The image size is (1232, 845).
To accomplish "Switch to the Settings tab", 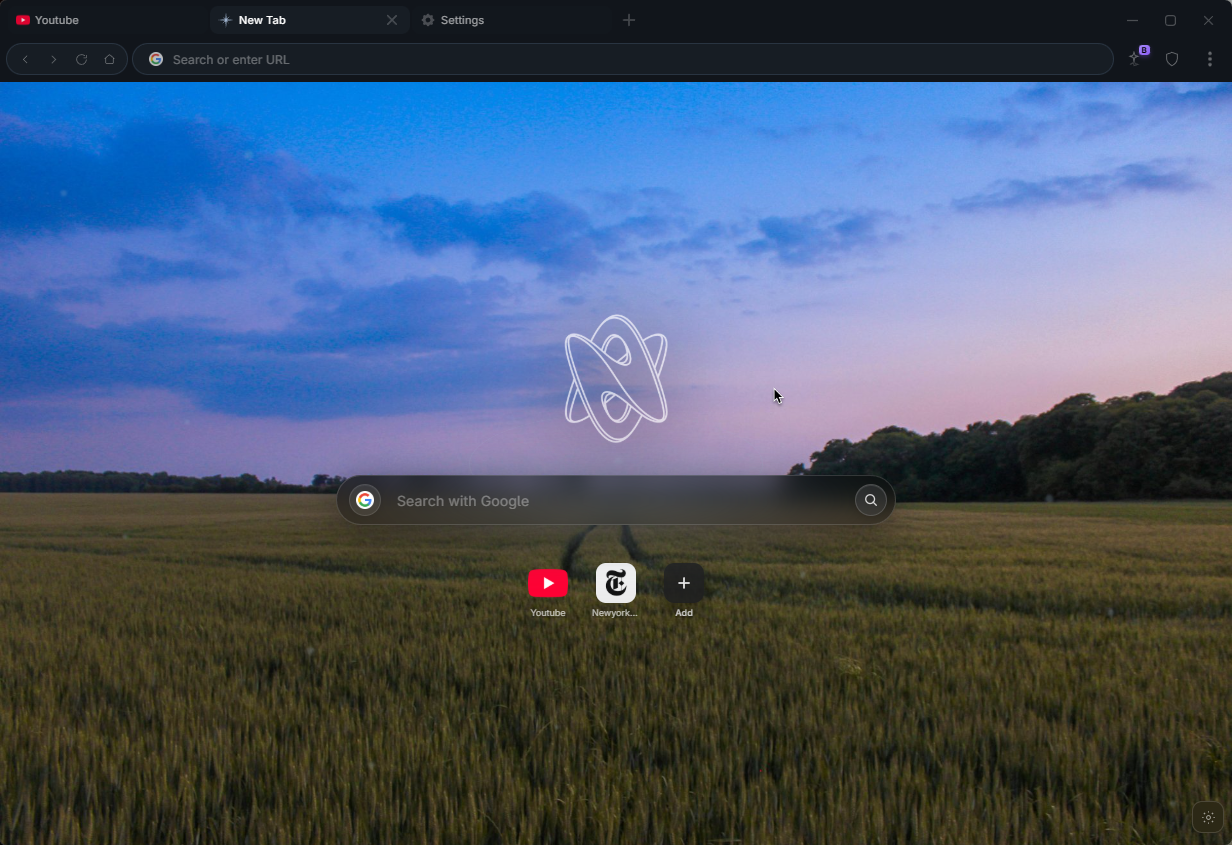I will 462,20.
